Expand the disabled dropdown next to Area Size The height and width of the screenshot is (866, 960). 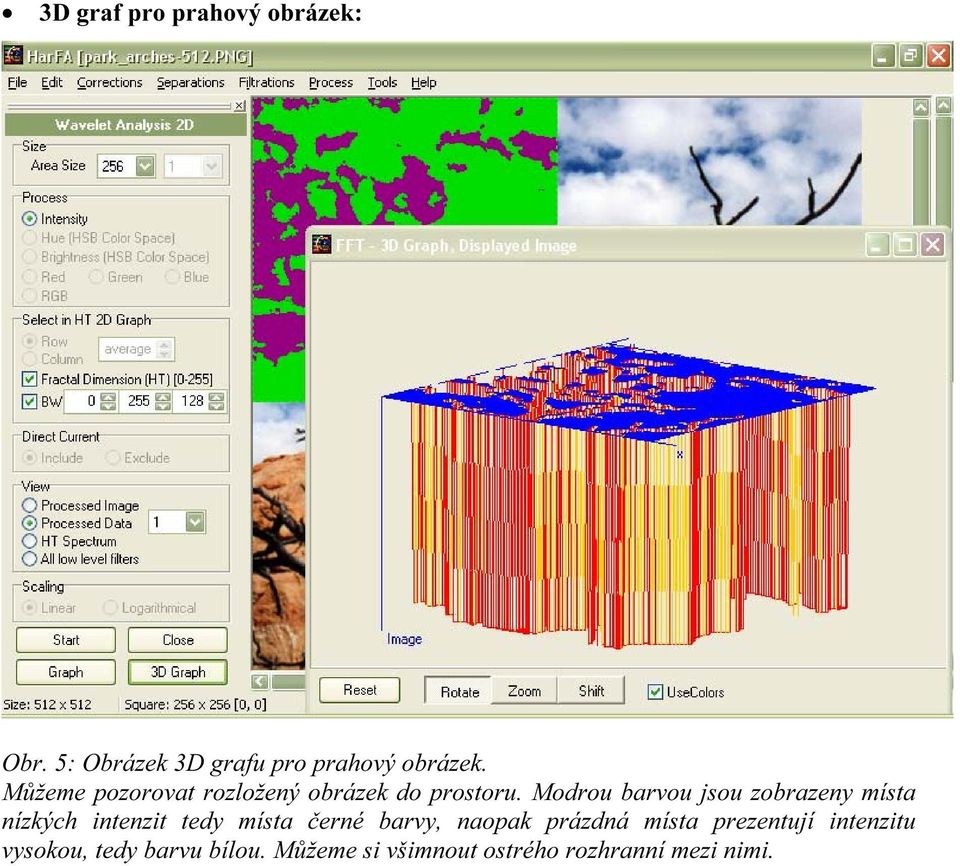(212, 166)
